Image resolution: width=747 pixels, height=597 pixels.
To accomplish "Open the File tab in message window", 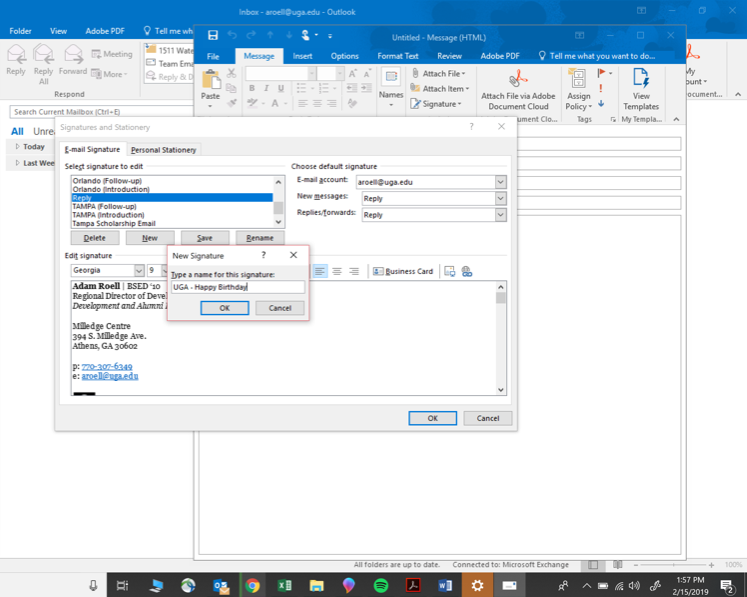I will click(213, 56).
